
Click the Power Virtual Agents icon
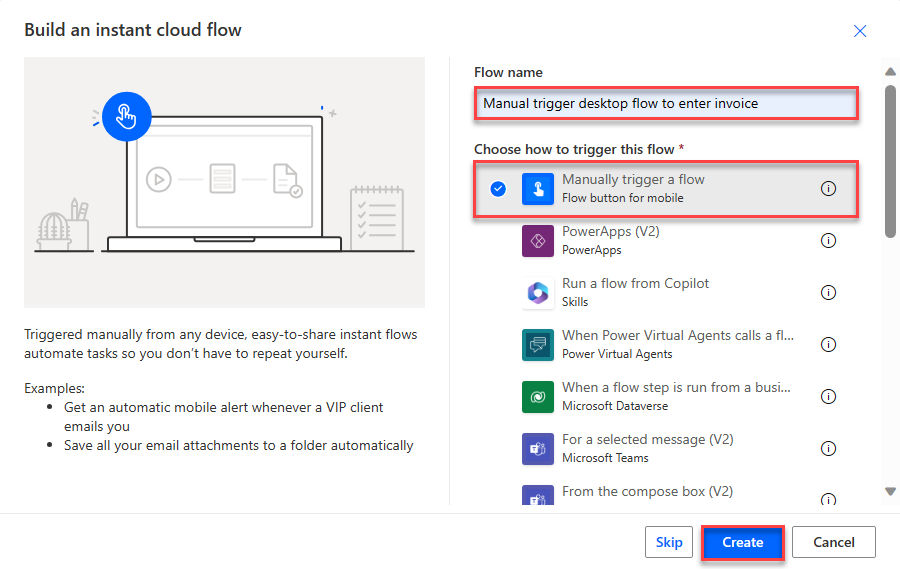pos(538,345)
